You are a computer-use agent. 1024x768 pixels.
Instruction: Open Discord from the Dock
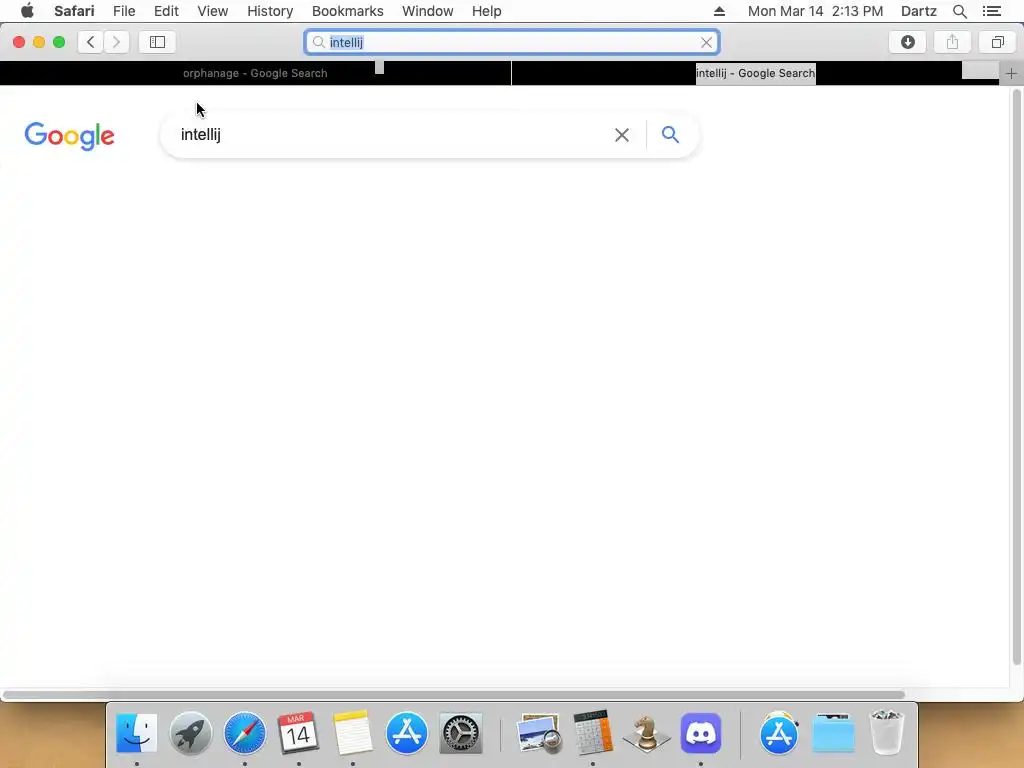coord(701,733)
